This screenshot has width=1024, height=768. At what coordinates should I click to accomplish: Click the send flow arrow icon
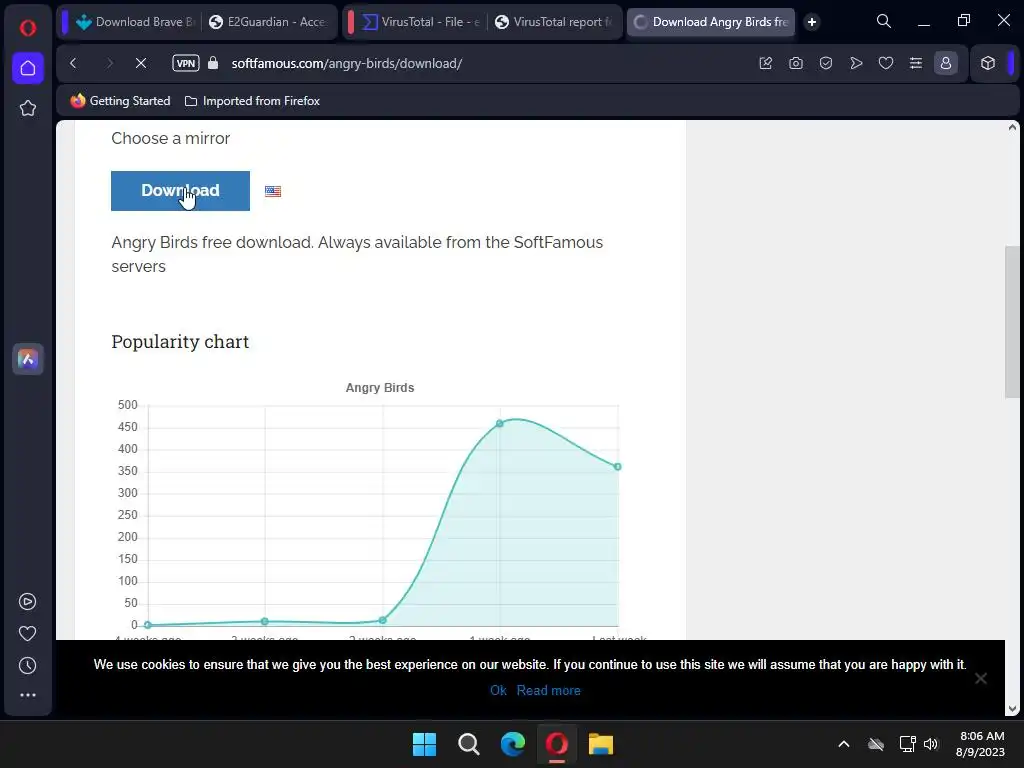click(x=856, y=63)
